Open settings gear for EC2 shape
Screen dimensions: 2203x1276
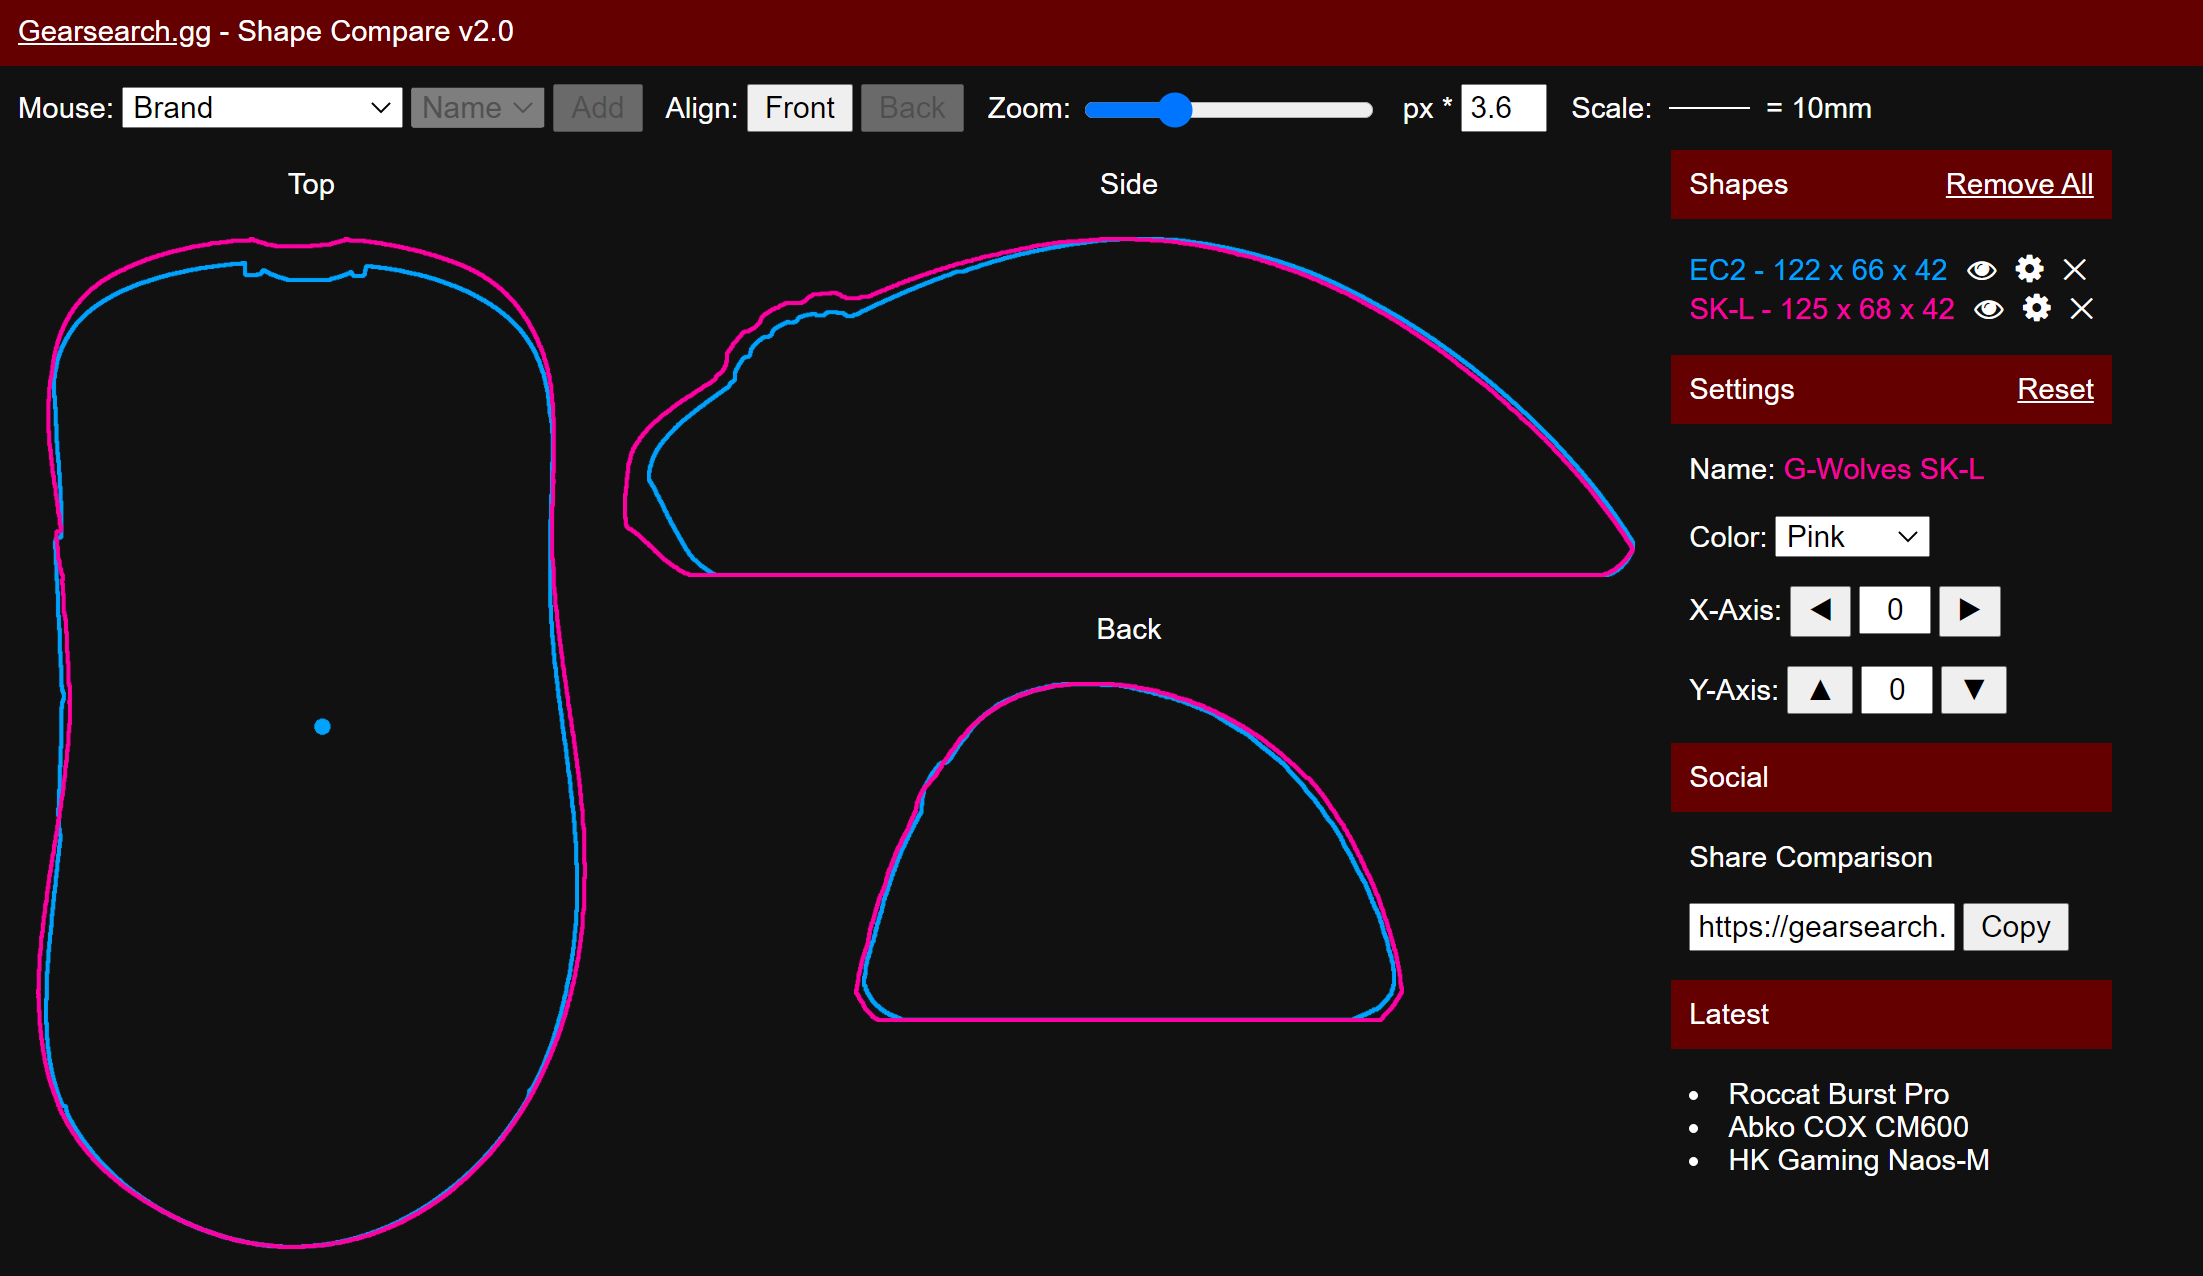click(x=2029, y=270)
